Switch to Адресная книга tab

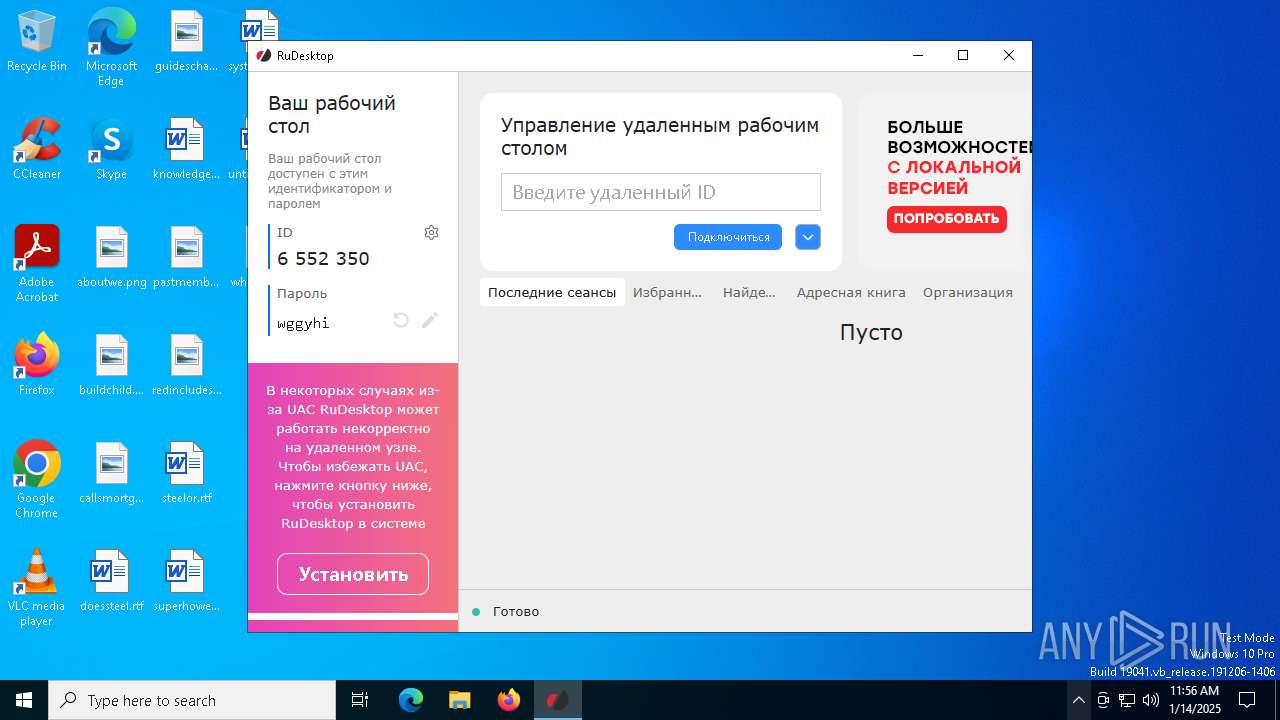pyautogui.click(x=851, y=292)
